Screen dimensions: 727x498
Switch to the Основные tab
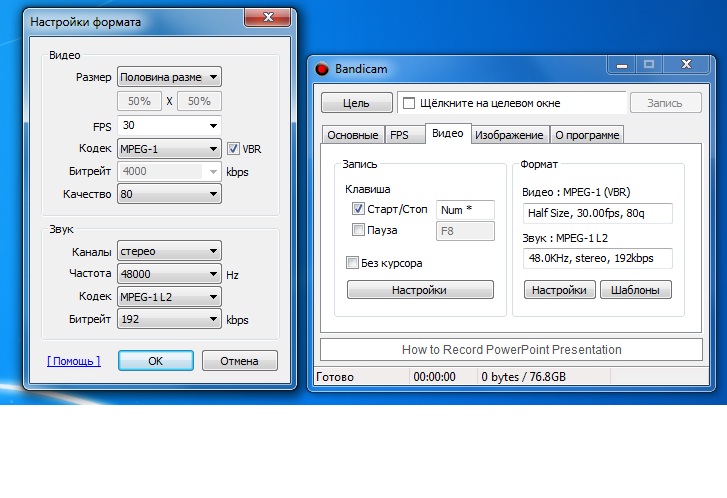point(352,135)
